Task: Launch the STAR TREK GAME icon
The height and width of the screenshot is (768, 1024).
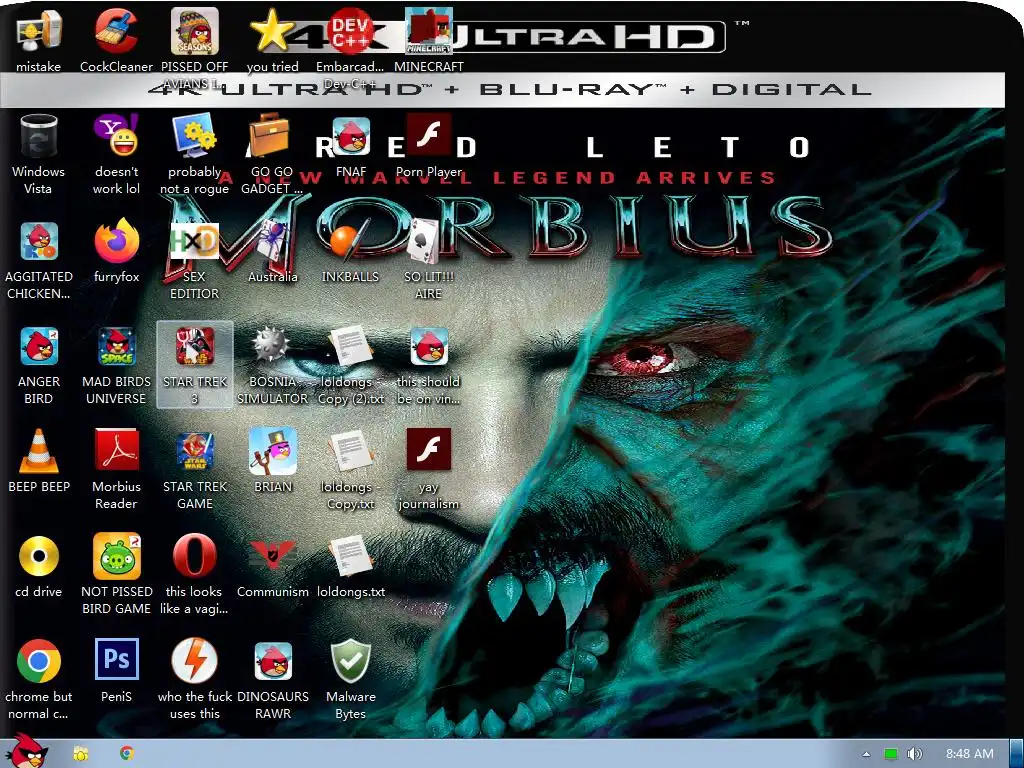Action: [195, 451]
